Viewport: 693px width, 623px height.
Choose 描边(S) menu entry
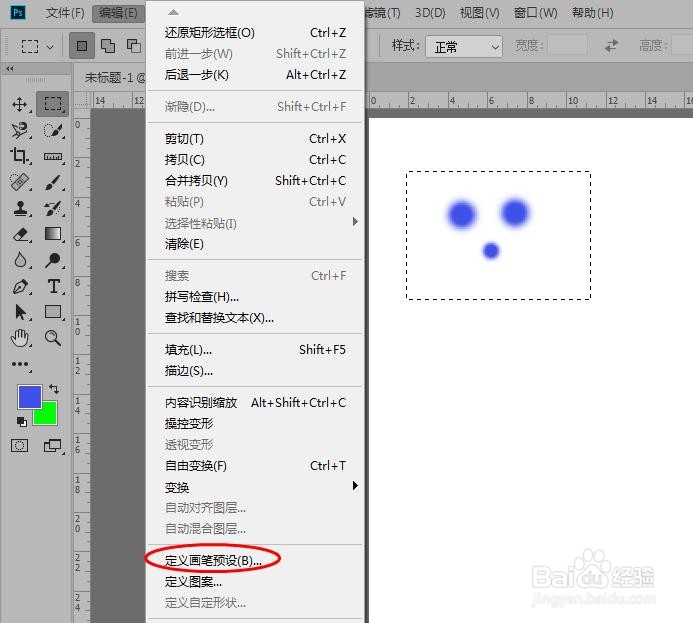[x=255, y=371]
